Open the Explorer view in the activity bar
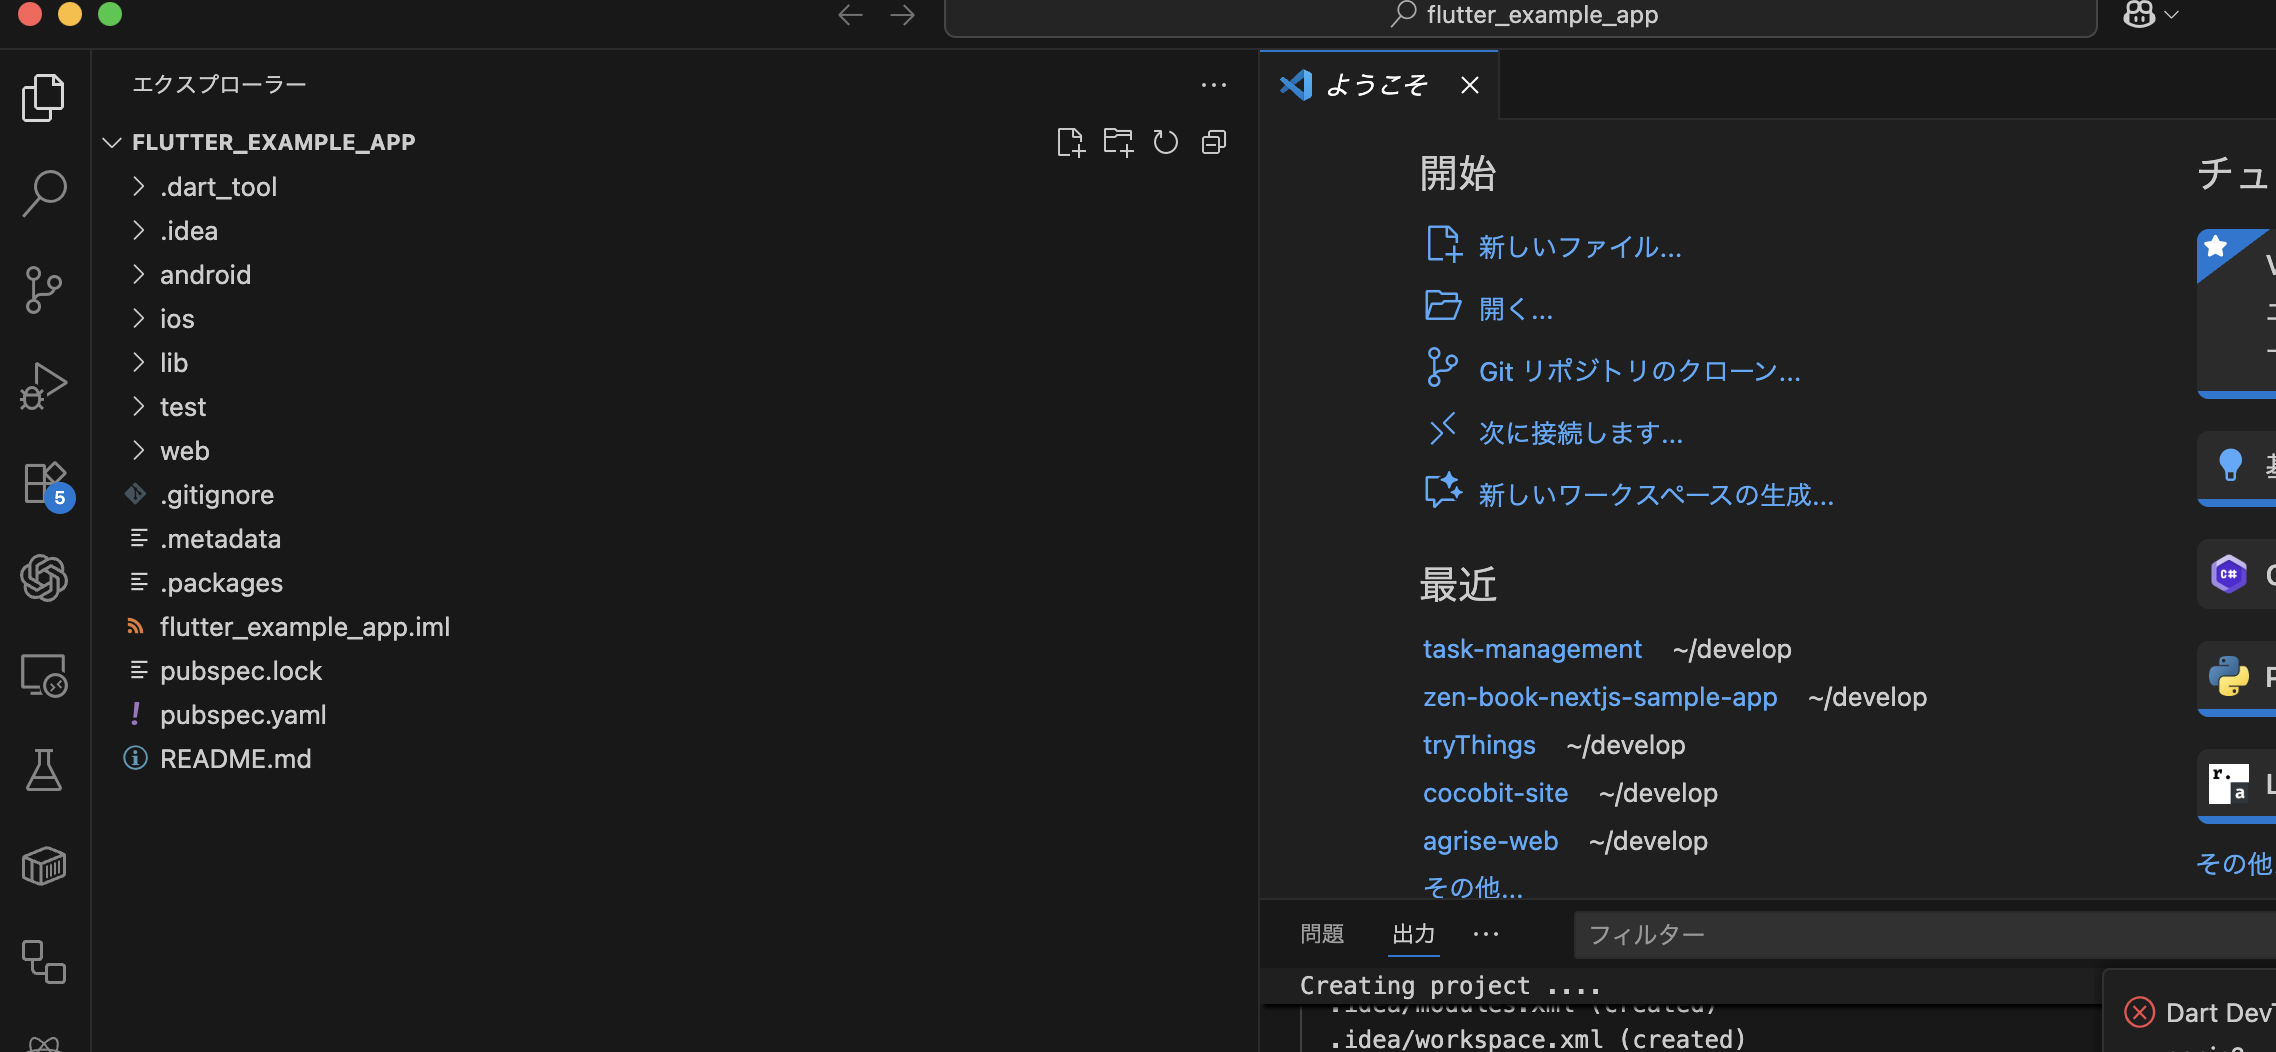The image size is (2276, 1052). pos(42,96)
